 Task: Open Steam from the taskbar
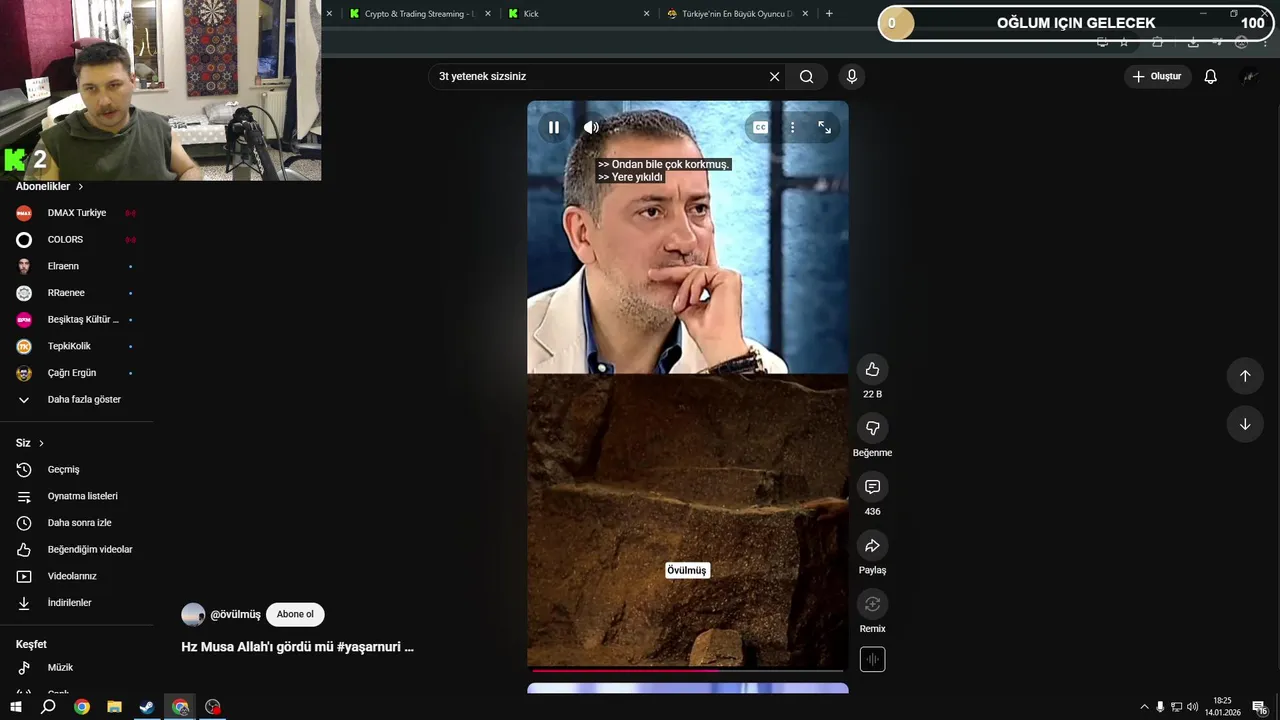147,707
